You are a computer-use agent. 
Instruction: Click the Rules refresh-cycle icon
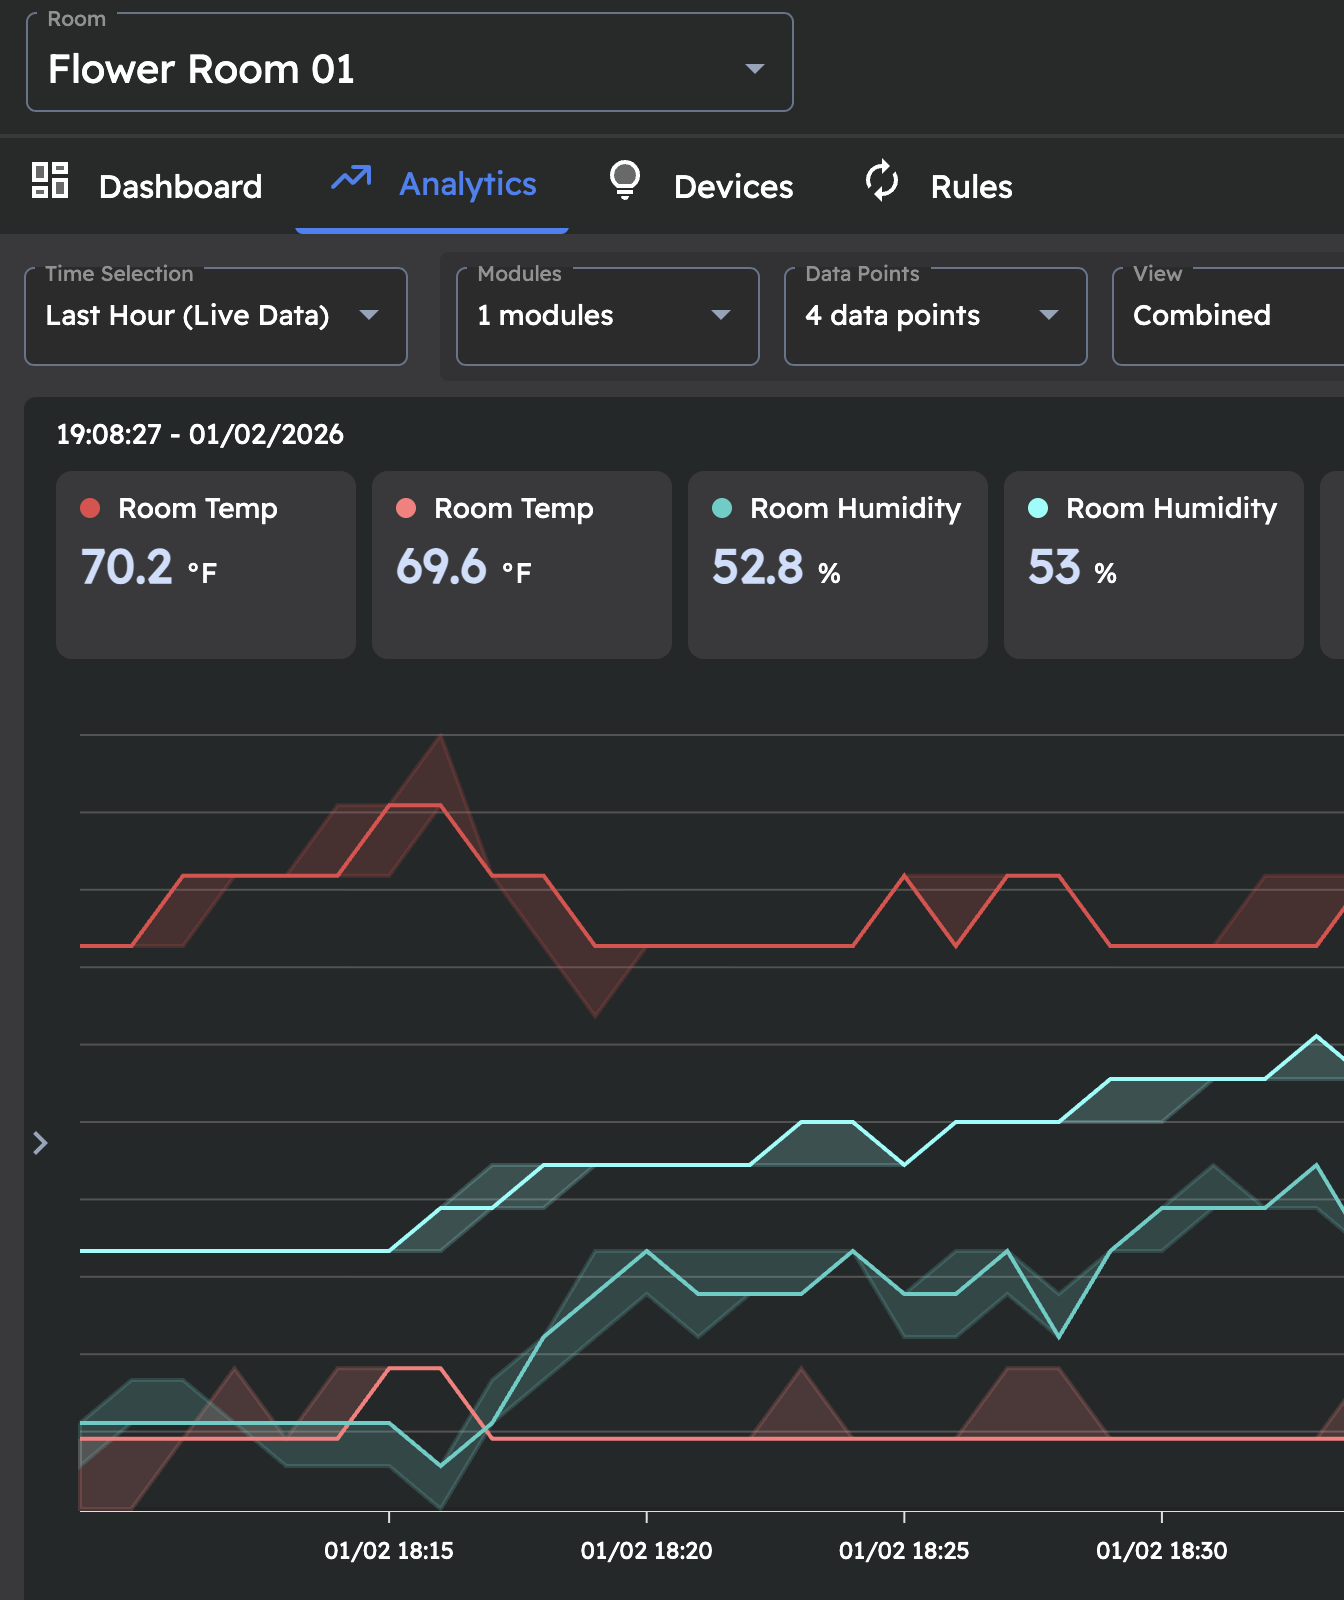point(882,181)
